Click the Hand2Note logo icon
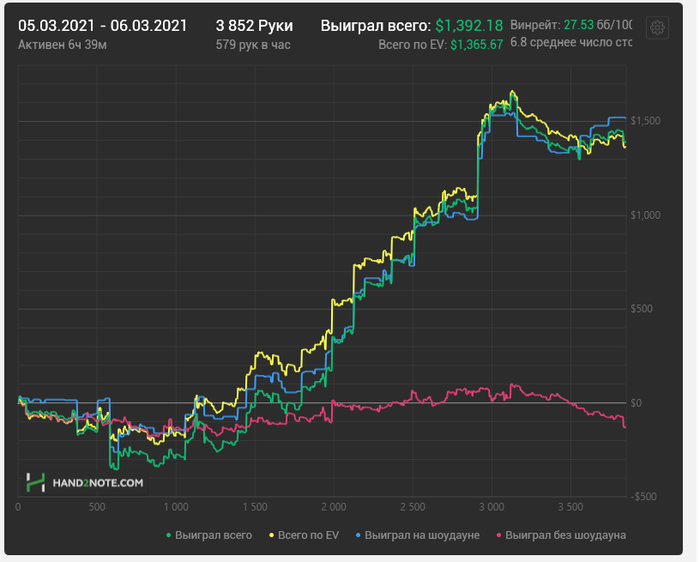The width and height of the screenshot is (700, 562). pos(36,483)
